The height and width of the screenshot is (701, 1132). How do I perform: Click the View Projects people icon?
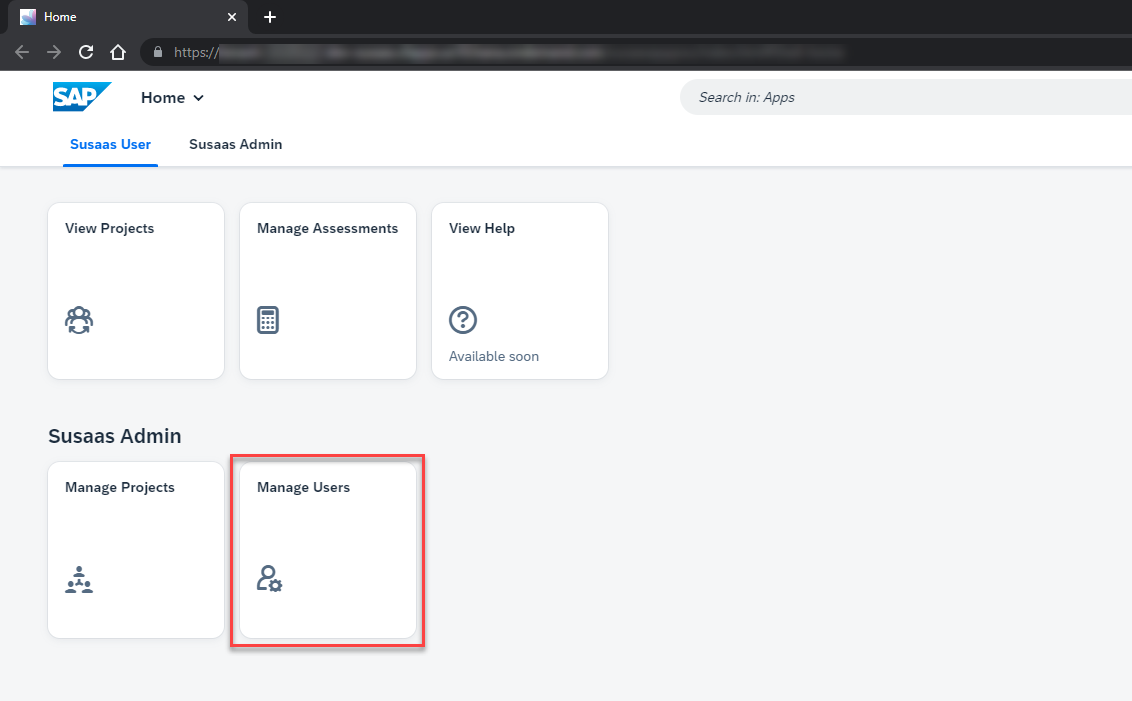coord(79,320)
